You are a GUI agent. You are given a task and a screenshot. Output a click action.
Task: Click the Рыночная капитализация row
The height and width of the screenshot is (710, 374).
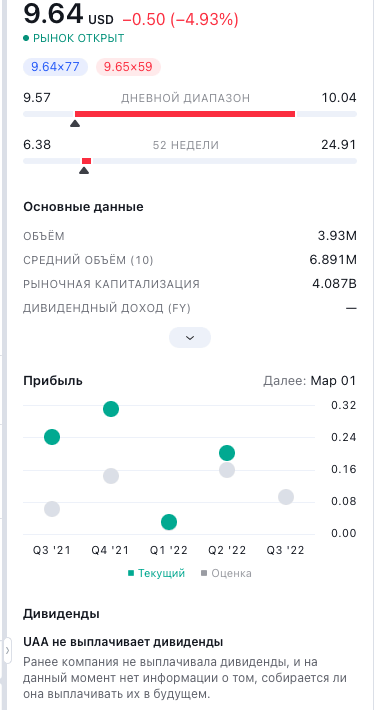[x=190, y=284]
